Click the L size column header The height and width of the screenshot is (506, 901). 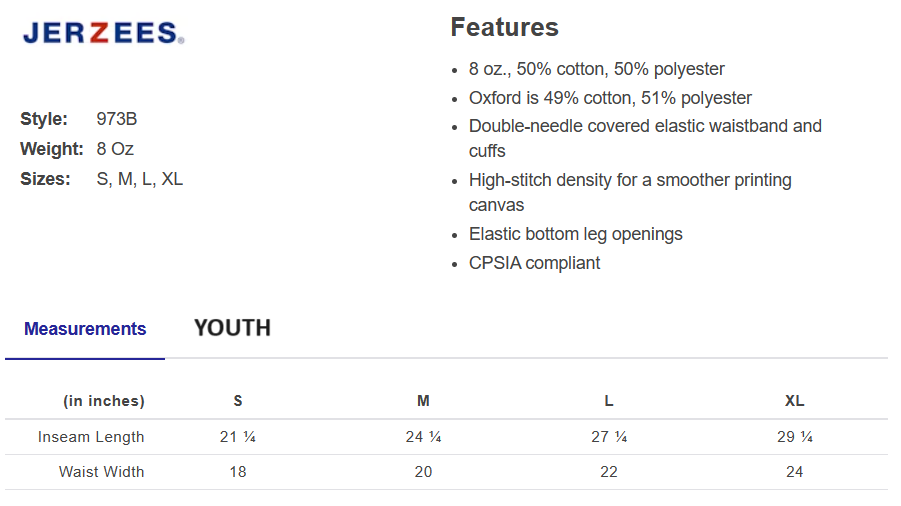pyautogui.click(x=609, y=401)
